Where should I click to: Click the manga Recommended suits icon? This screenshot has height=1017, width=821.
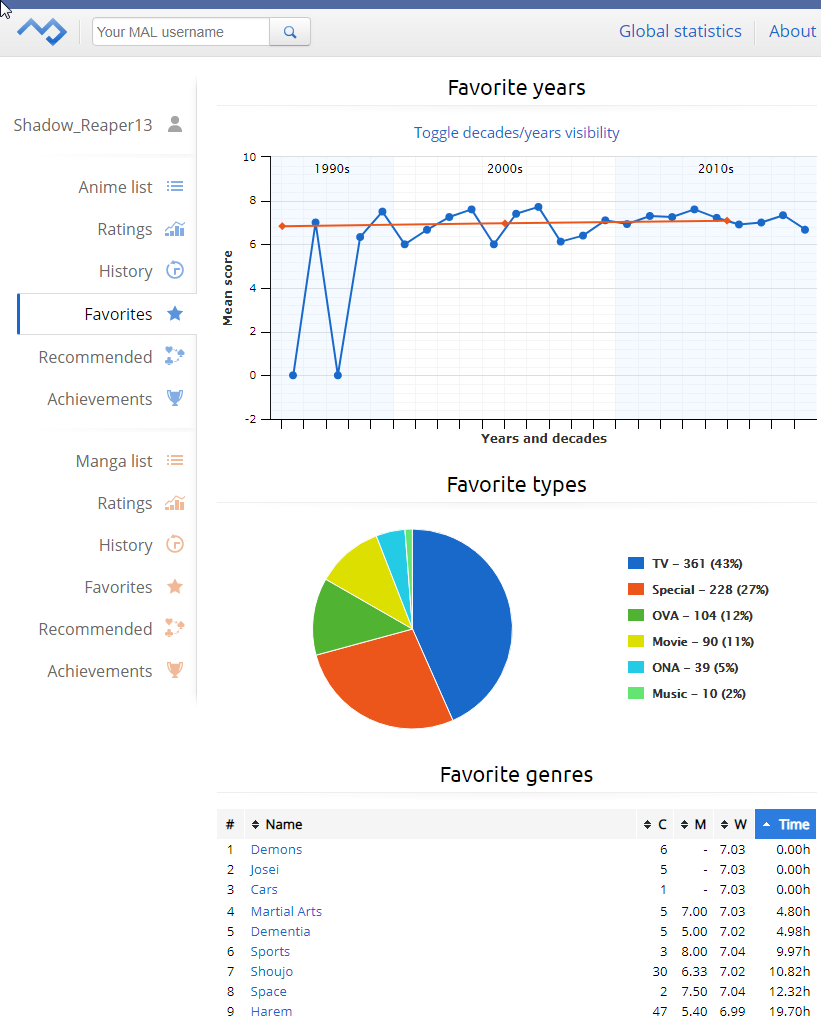(175, 629)
